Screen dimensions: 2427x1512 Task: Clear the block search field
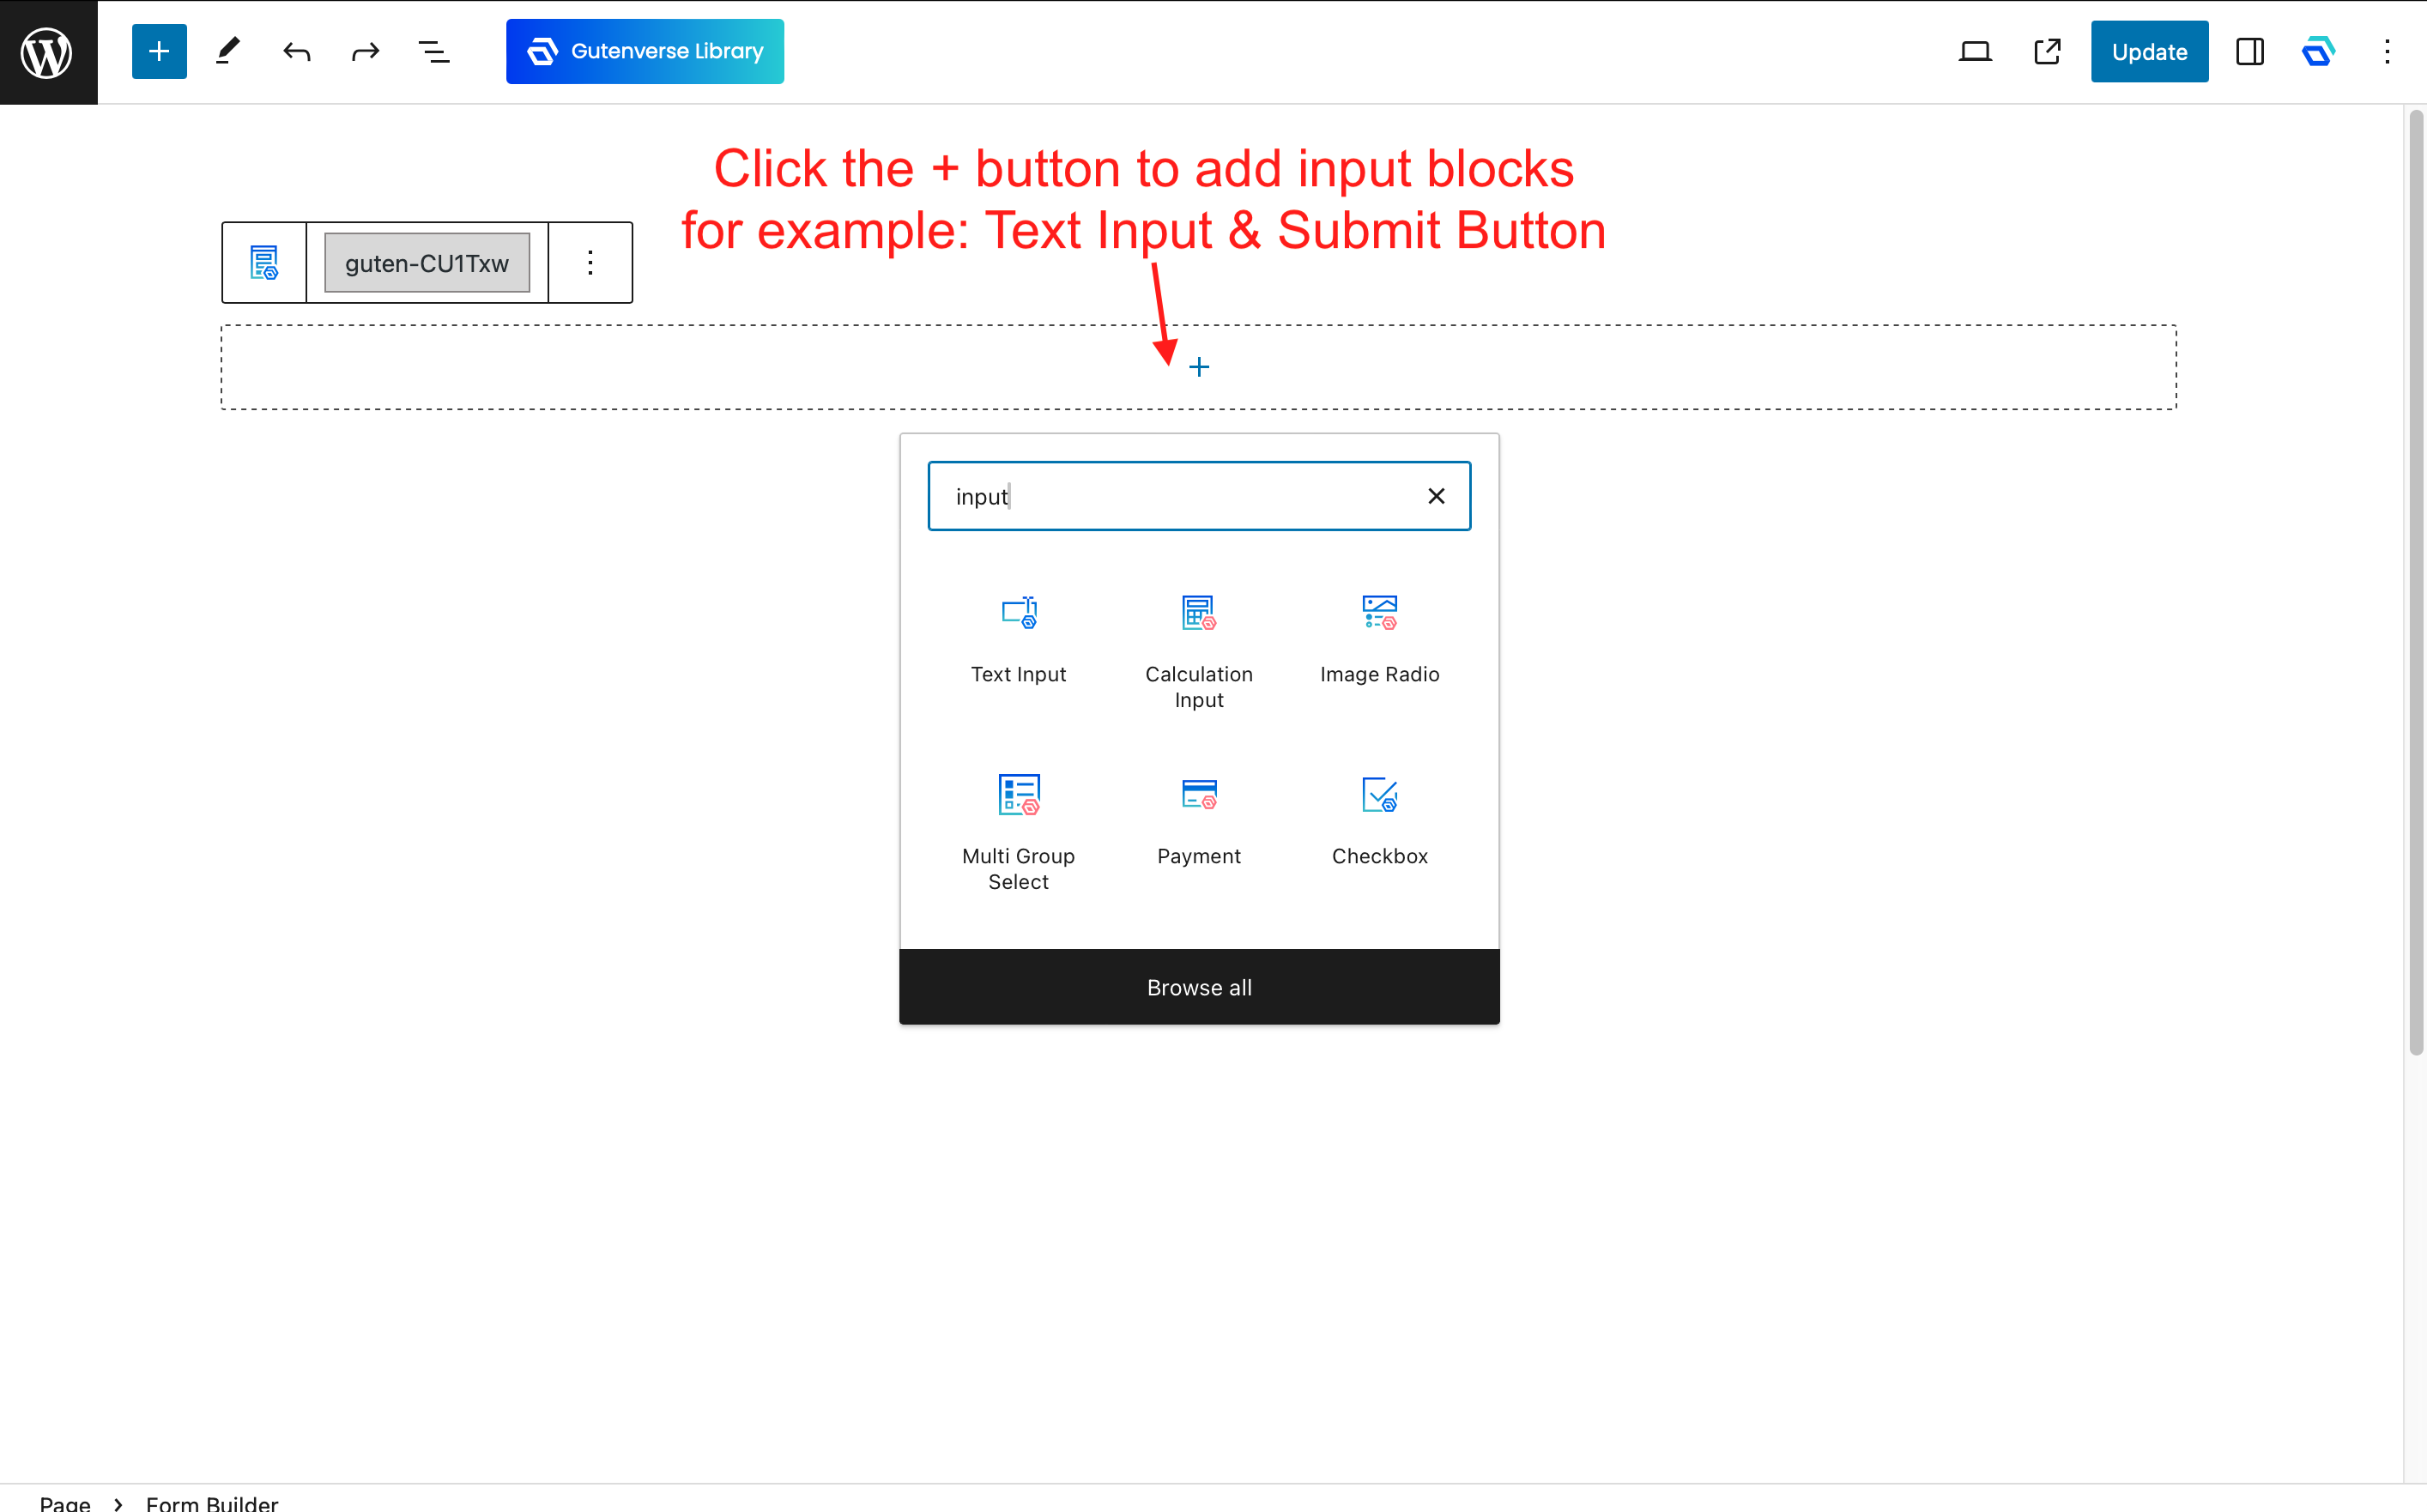pos(1435,496)
